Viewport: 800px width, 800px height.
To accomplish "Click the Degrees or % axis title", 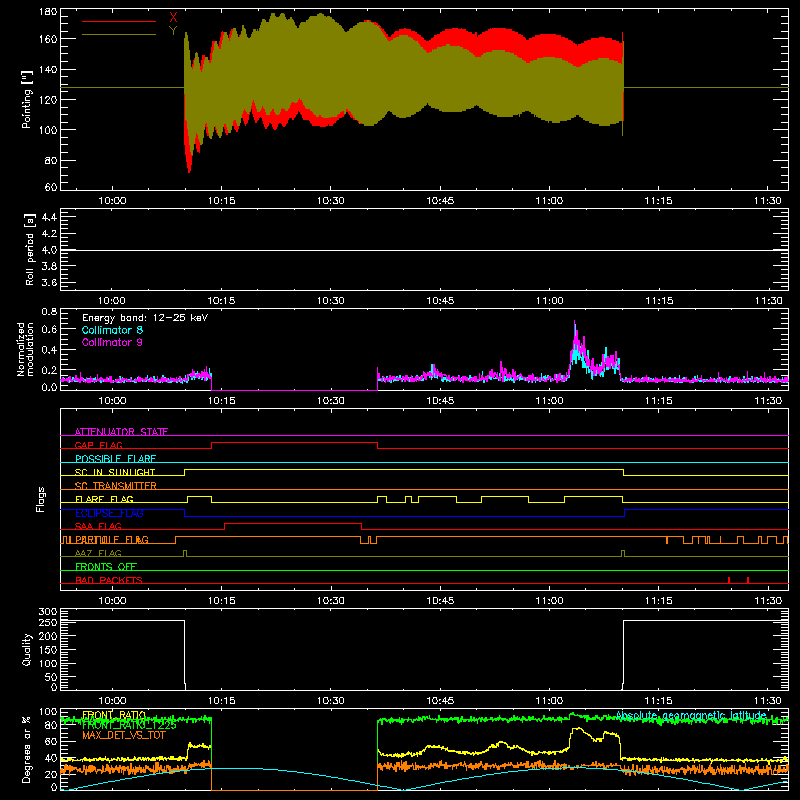I will (x=26, y=749).
